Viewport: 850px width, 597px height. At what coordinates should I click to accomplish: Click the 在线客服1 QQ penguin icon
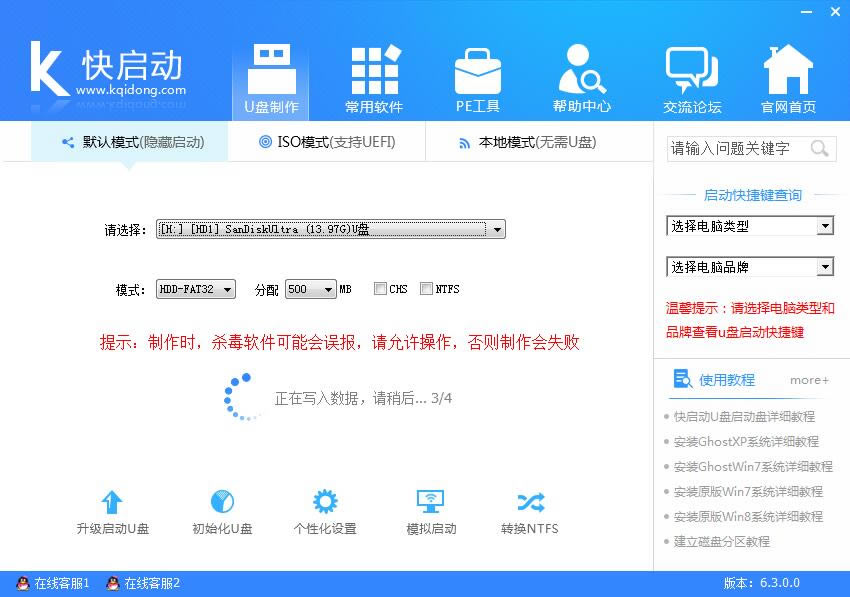[x=23, y=583]
